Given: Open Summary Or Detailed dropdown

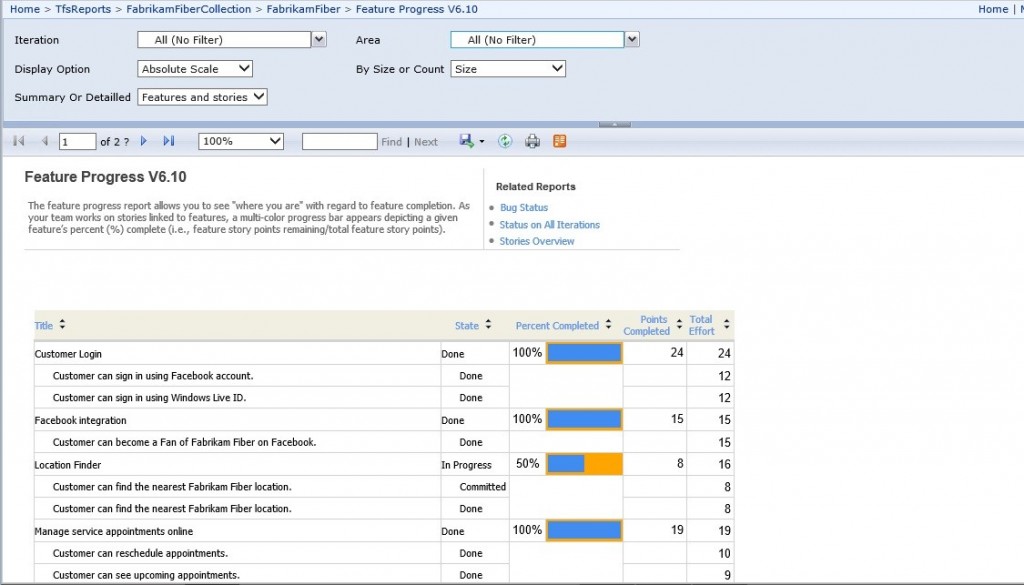Looking at the screenshot, I should pos(202,97).
